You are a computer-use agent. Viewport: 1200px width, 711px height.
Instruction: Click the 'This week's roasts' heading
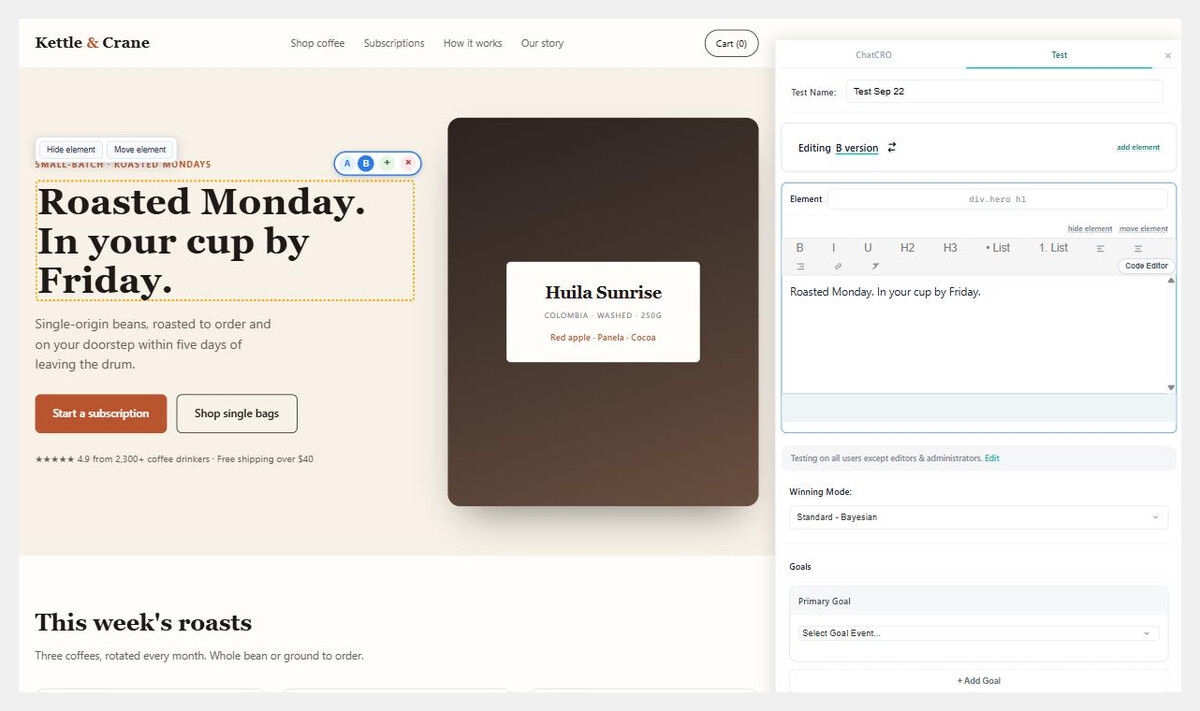(x=143, y=623)
